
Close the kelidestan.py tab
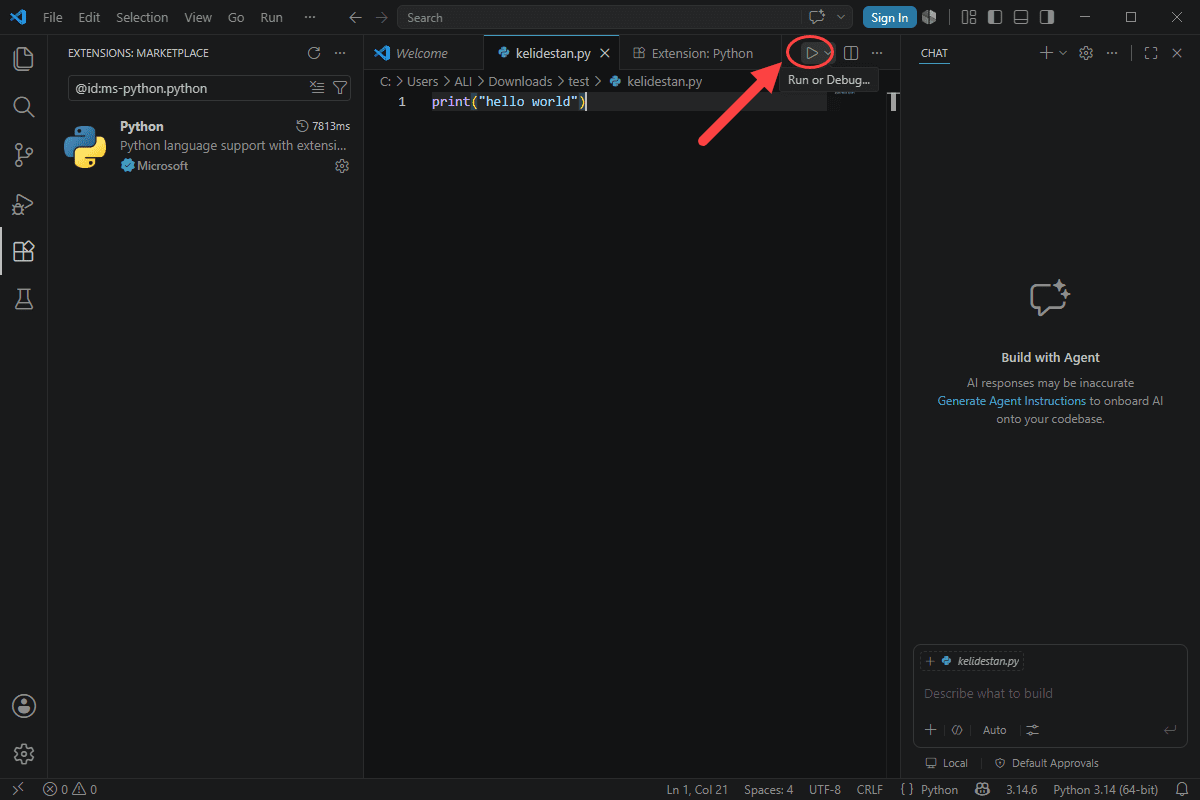coord(604,53)
